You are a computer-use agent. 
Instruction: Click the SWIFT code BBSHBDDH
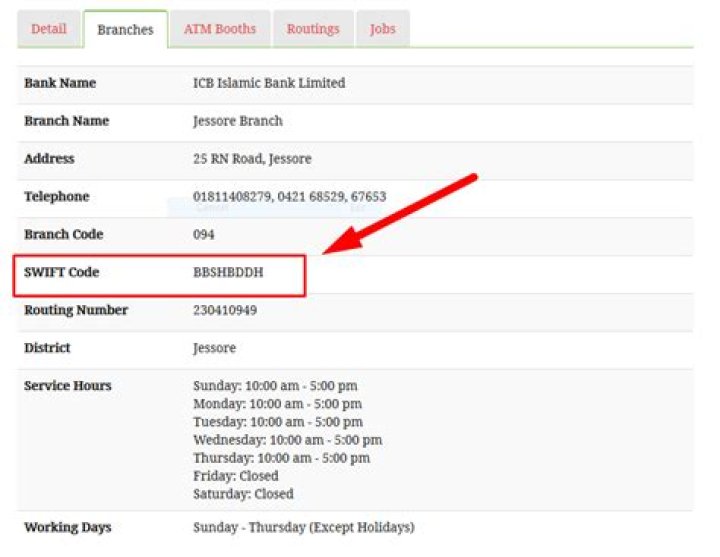pos(228,272)
